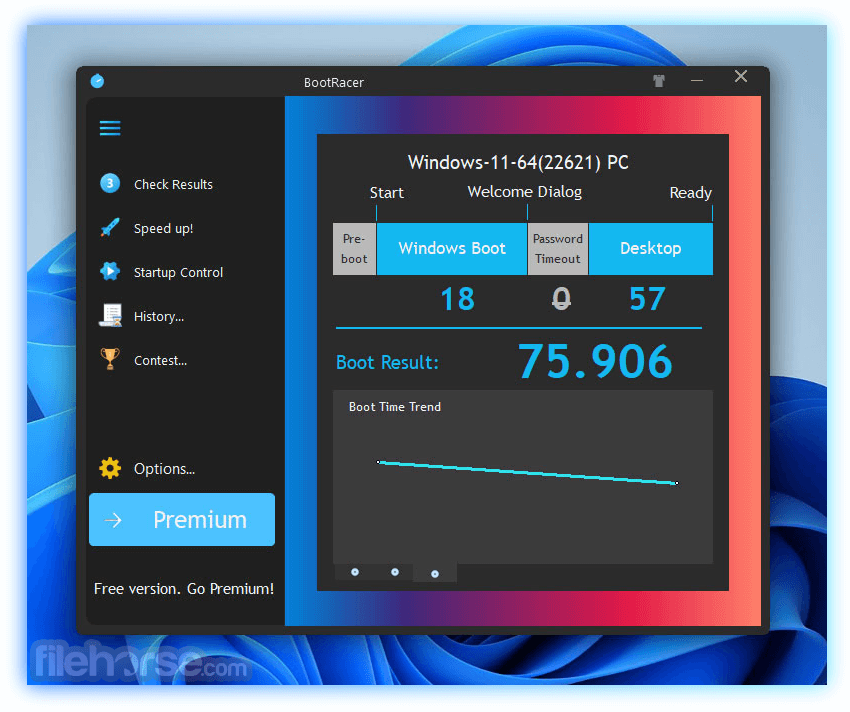Click the yellow Options gear icon

tap(110, 468)
